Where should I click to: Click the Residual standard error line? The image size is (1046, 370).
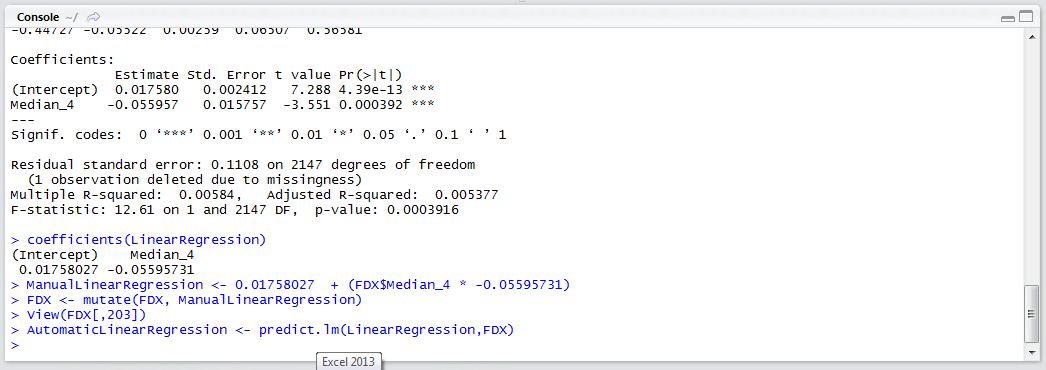243,165
